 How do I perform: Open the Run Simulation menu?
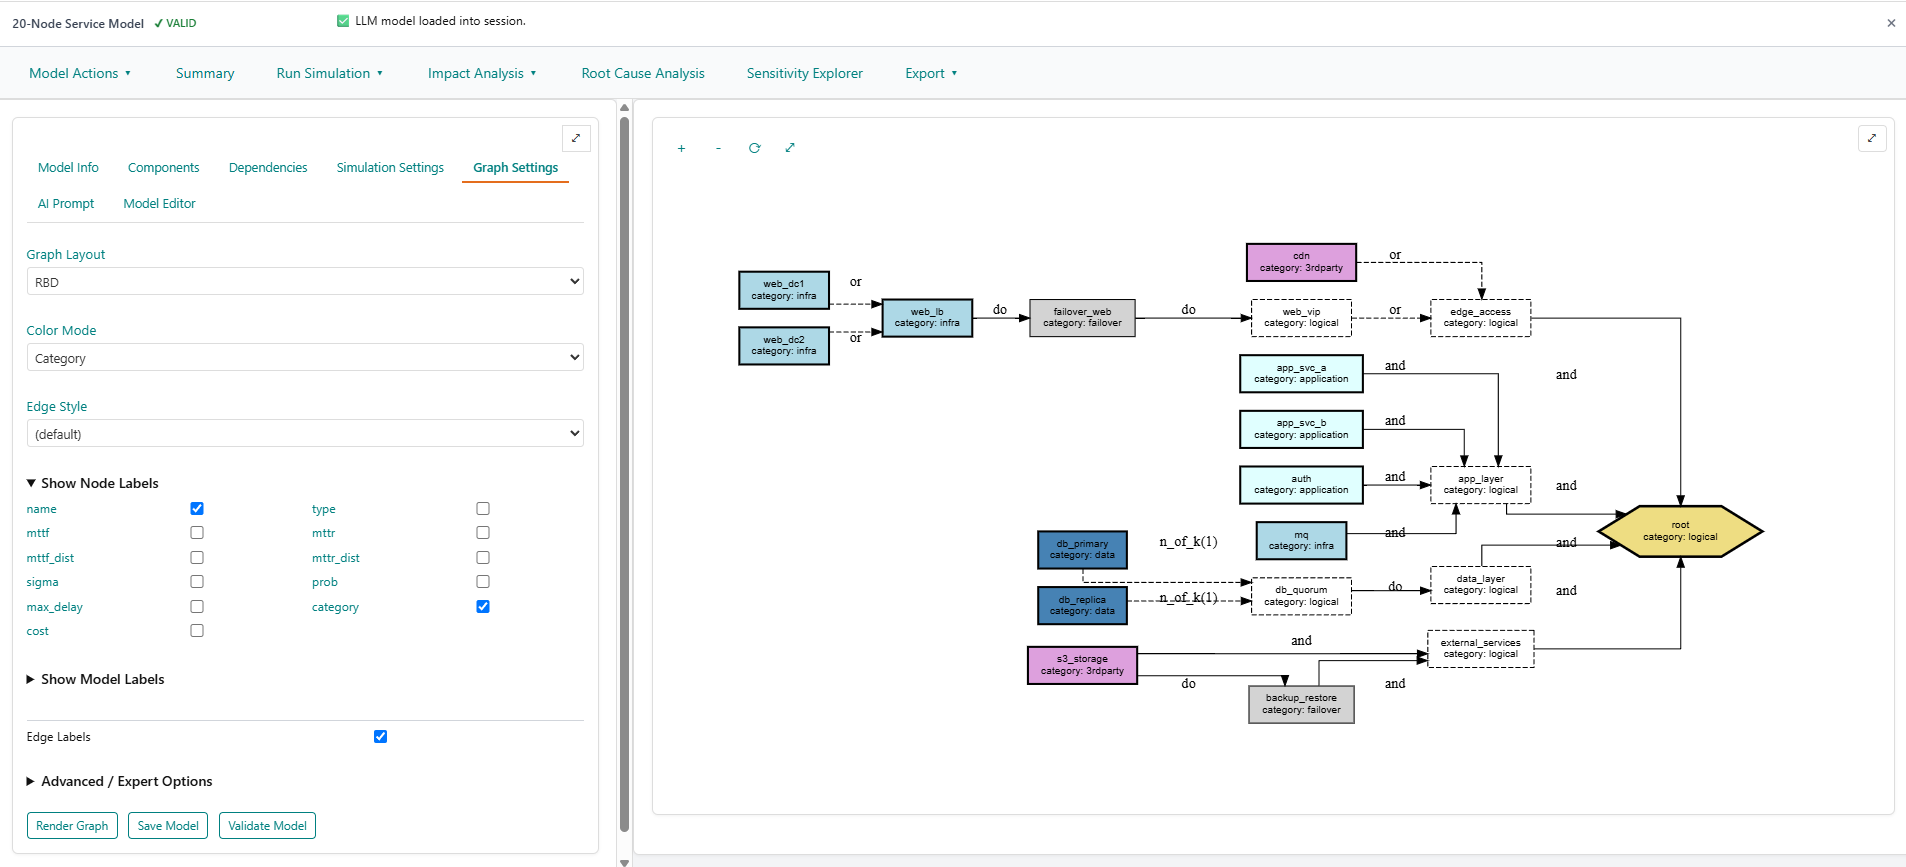(329, 73)
